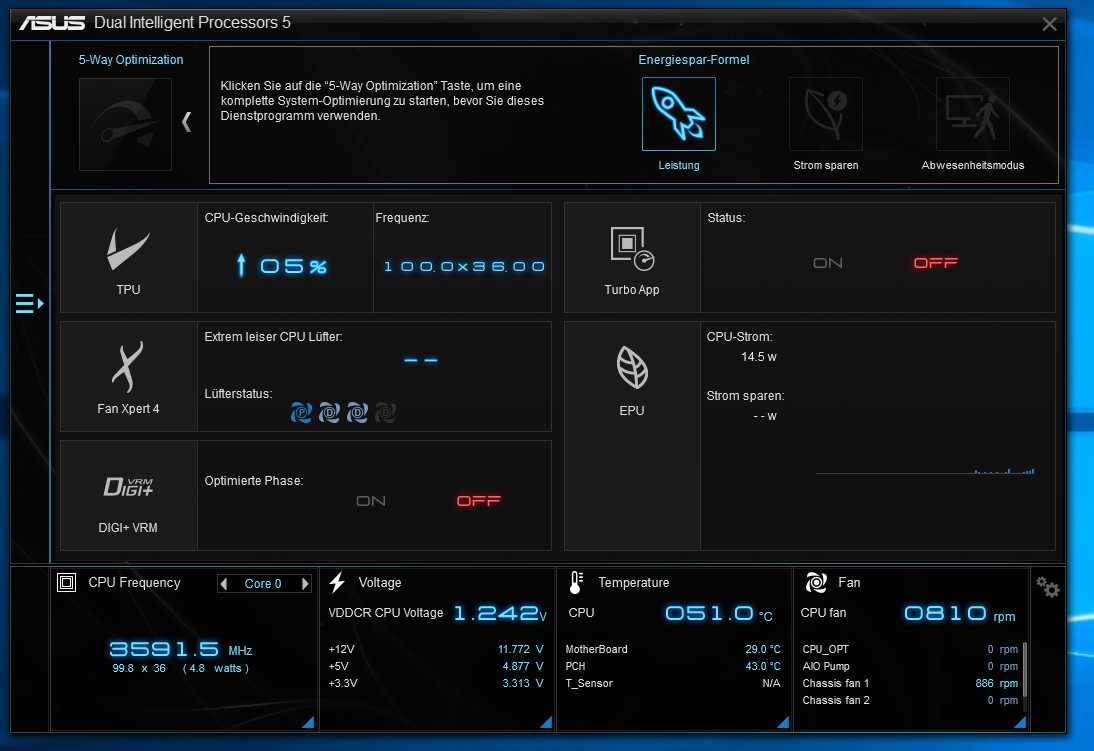Click the second fan status icon
Screen dimensions: 1094x751
pyautogui.click(x=329, y=412)
